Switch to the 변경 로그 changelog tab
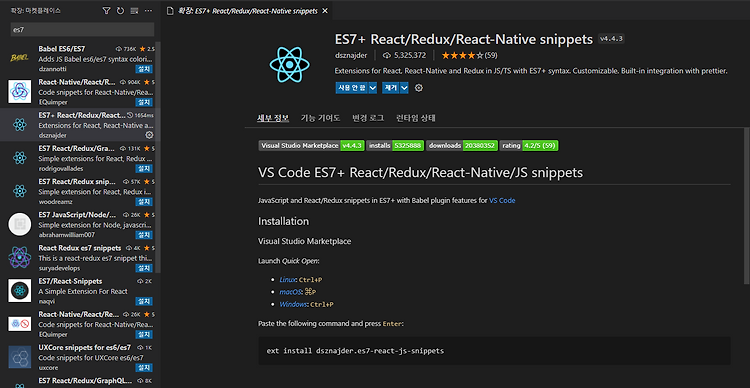The image size is (750, 388). (368, 118)
